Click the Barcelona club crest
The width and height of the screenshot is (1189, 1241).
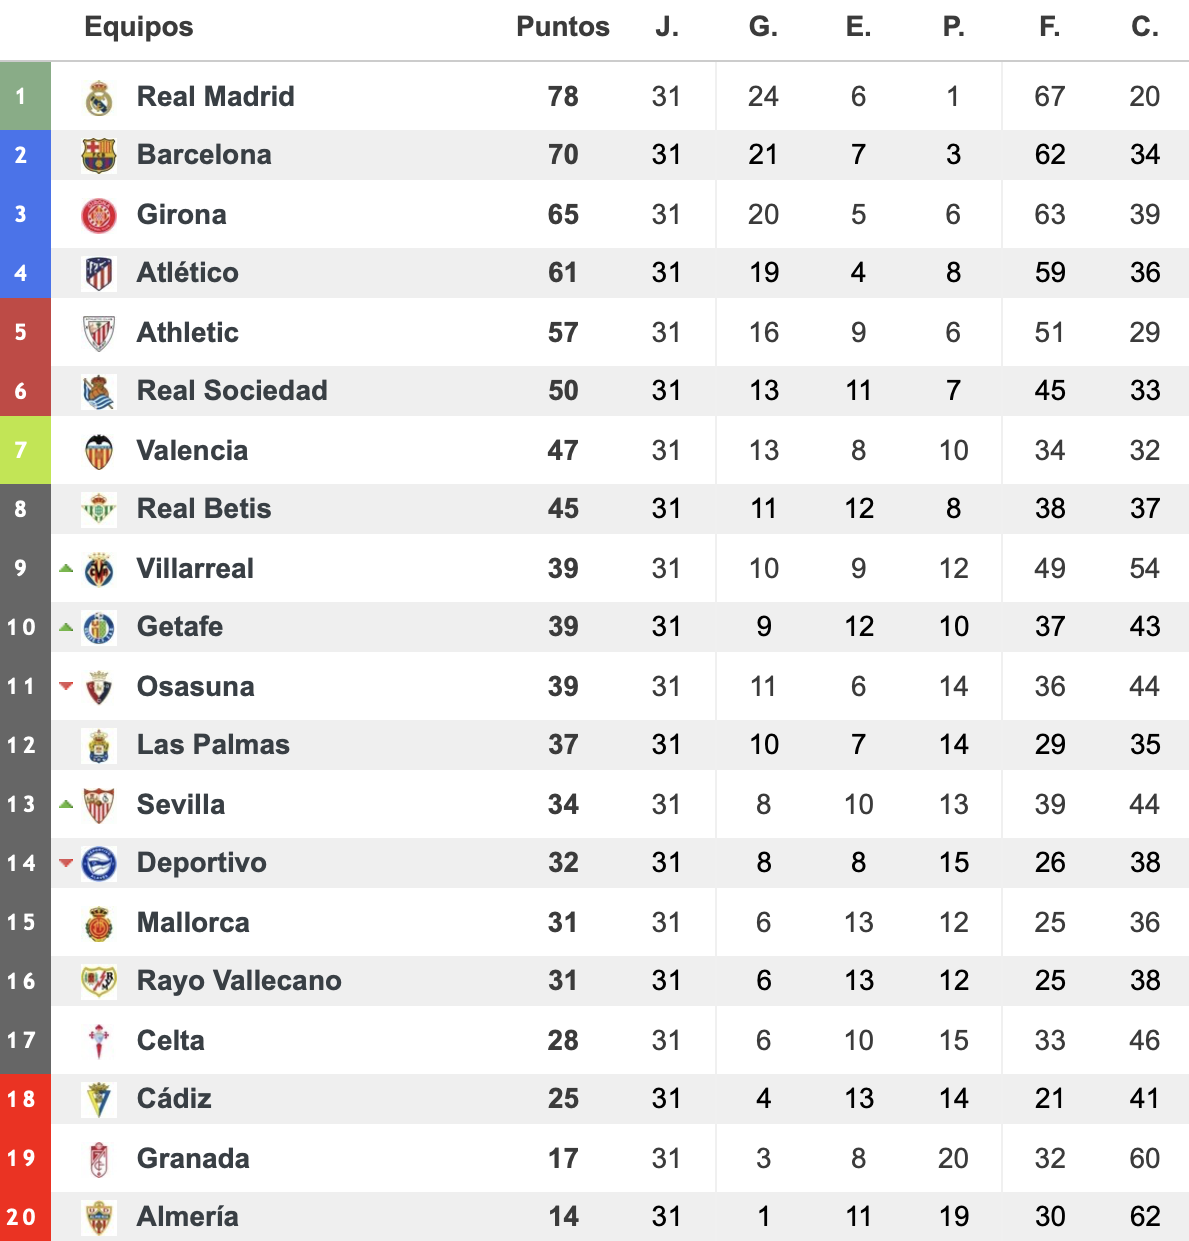click(x=99, y=155)
